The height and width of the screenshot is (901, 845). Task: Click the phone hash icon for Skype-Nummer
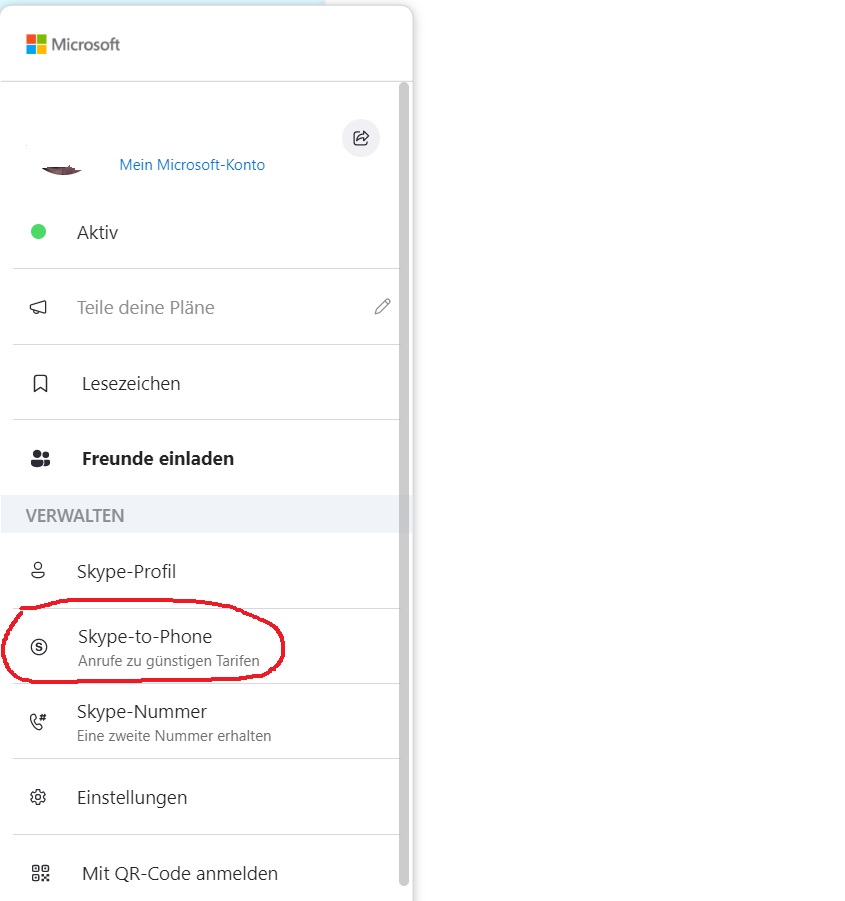click(39, 722)
